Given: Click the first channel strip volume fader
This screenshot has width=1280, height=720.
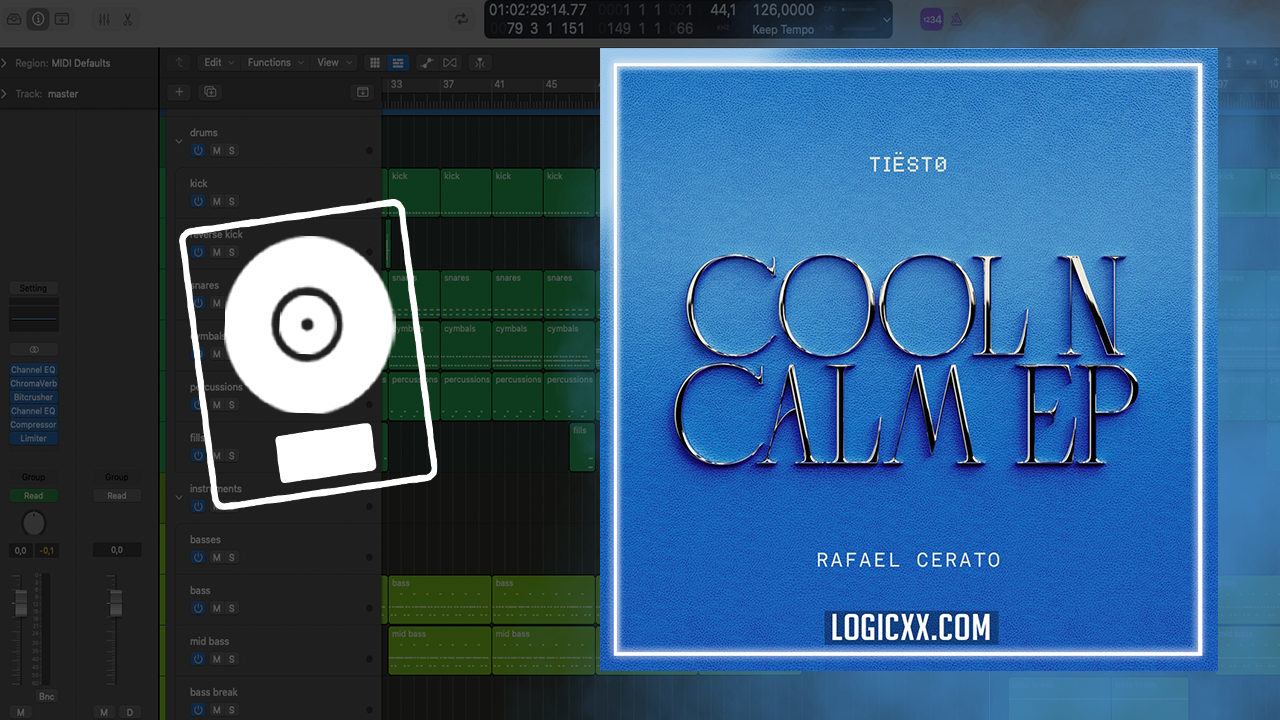Looking at the screenshot, I should 20,603.
